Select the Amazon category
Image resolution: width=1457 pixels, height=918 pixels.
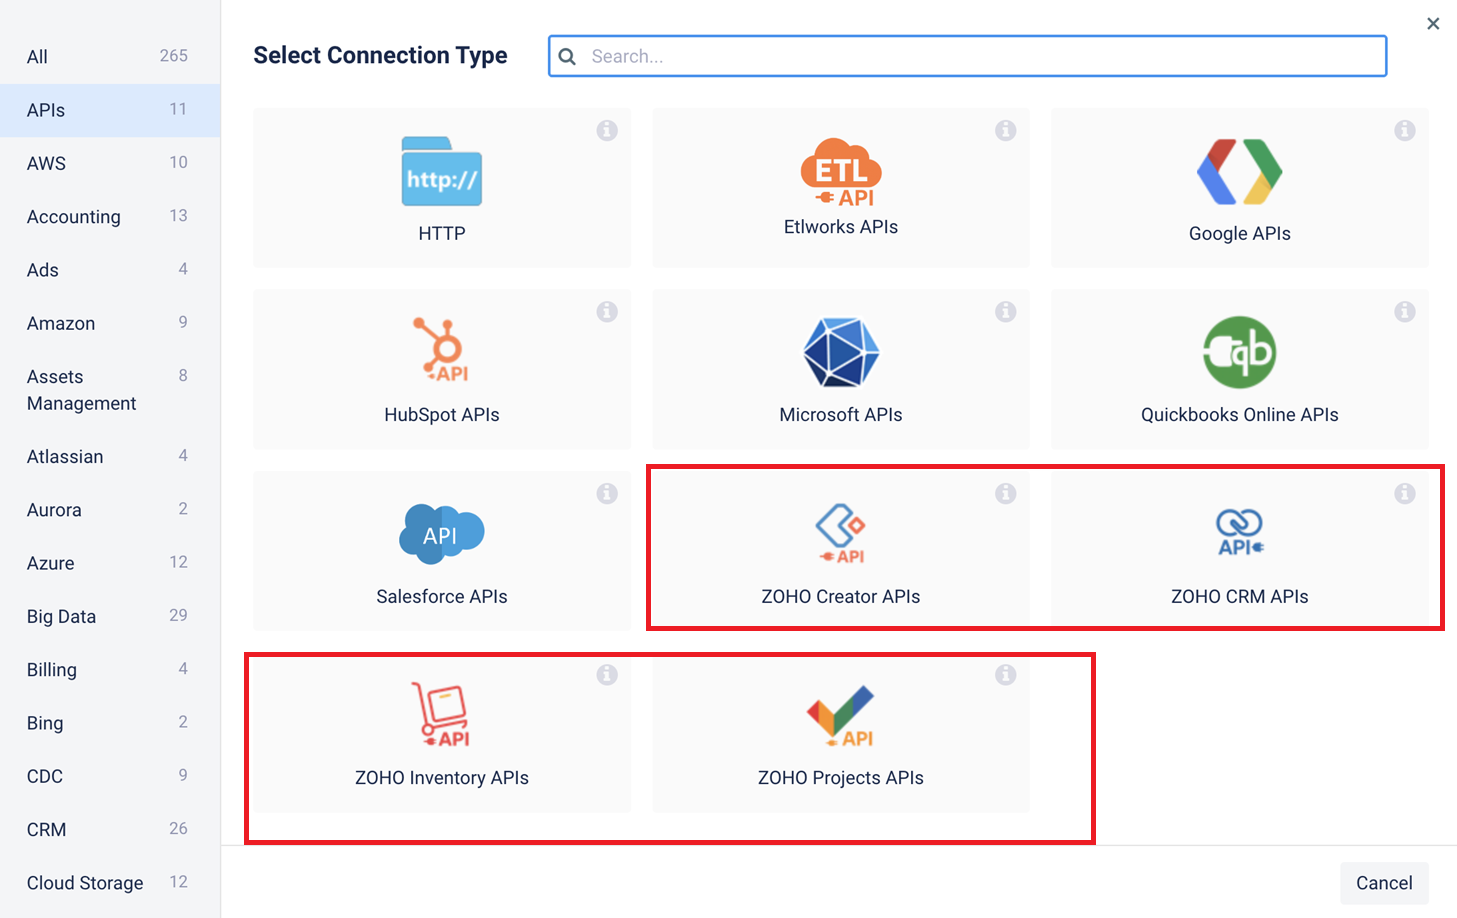click(x=110, y=323)
